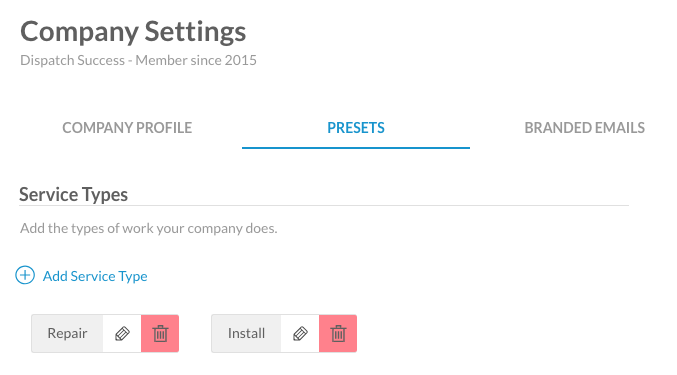Viewport: 677px width, 375px height.
Task: Click the word Settings in the page title
Action: pyautogui.click(x=195, y=32)
